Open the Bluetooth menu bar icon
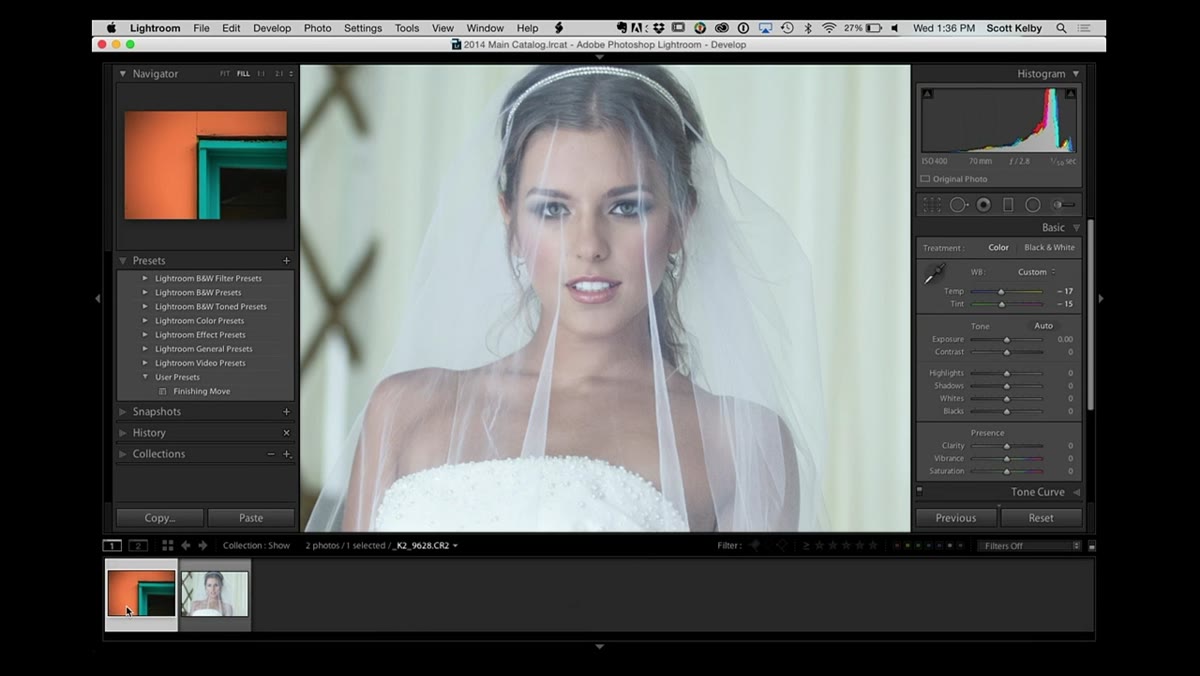The image size is (1200, 676). (808, 28)
